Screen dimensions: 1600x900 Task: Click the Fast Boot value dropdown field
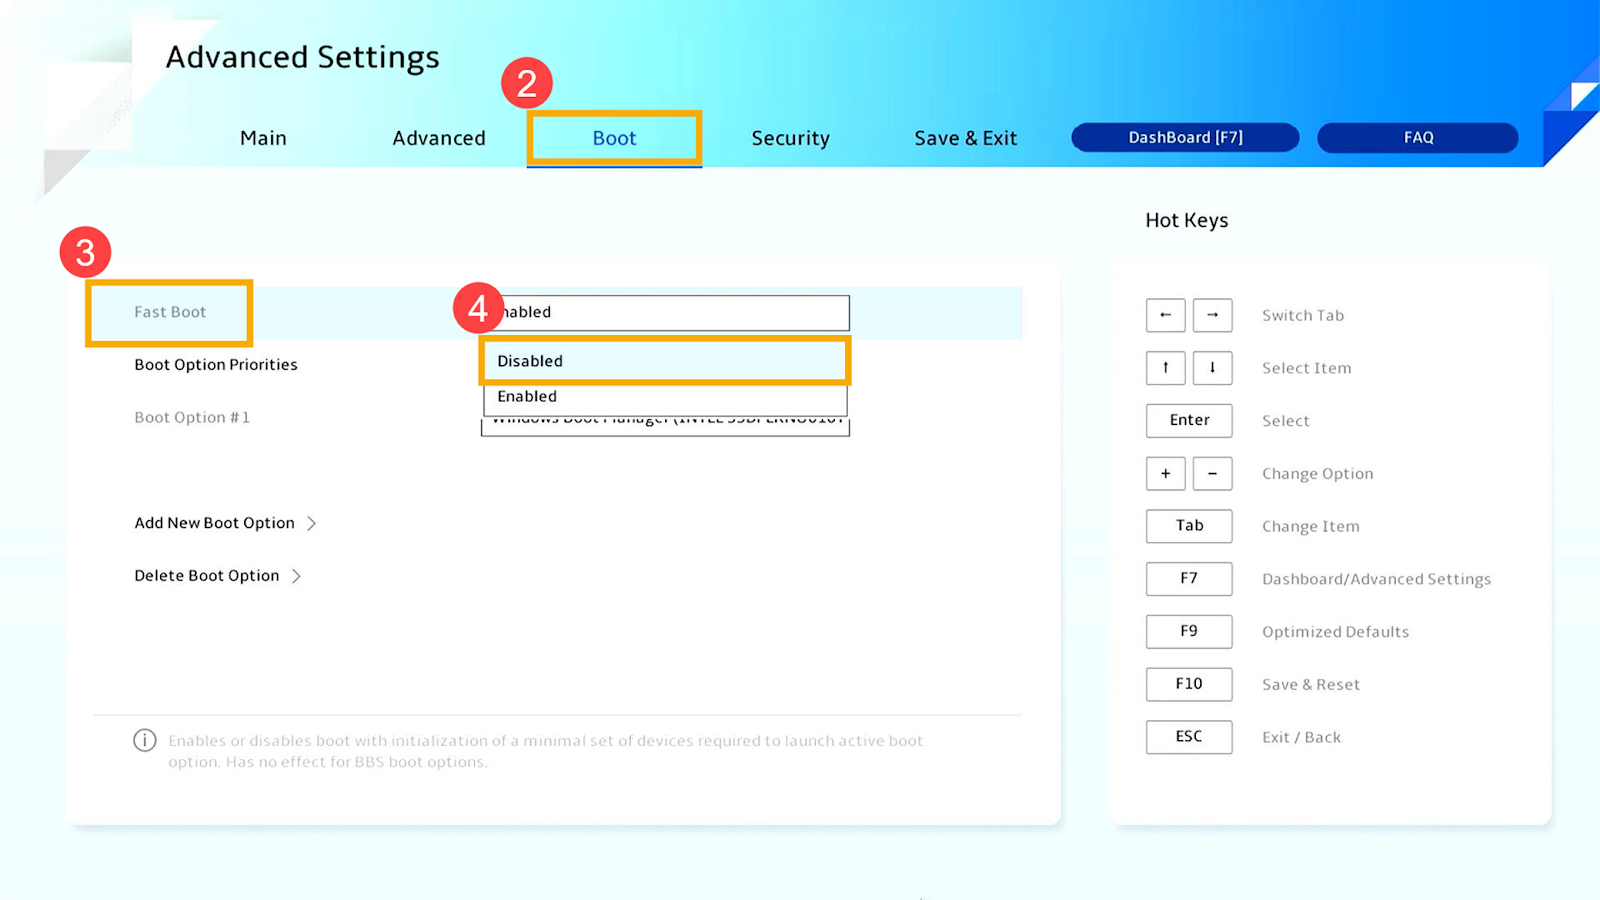point(666,312)
